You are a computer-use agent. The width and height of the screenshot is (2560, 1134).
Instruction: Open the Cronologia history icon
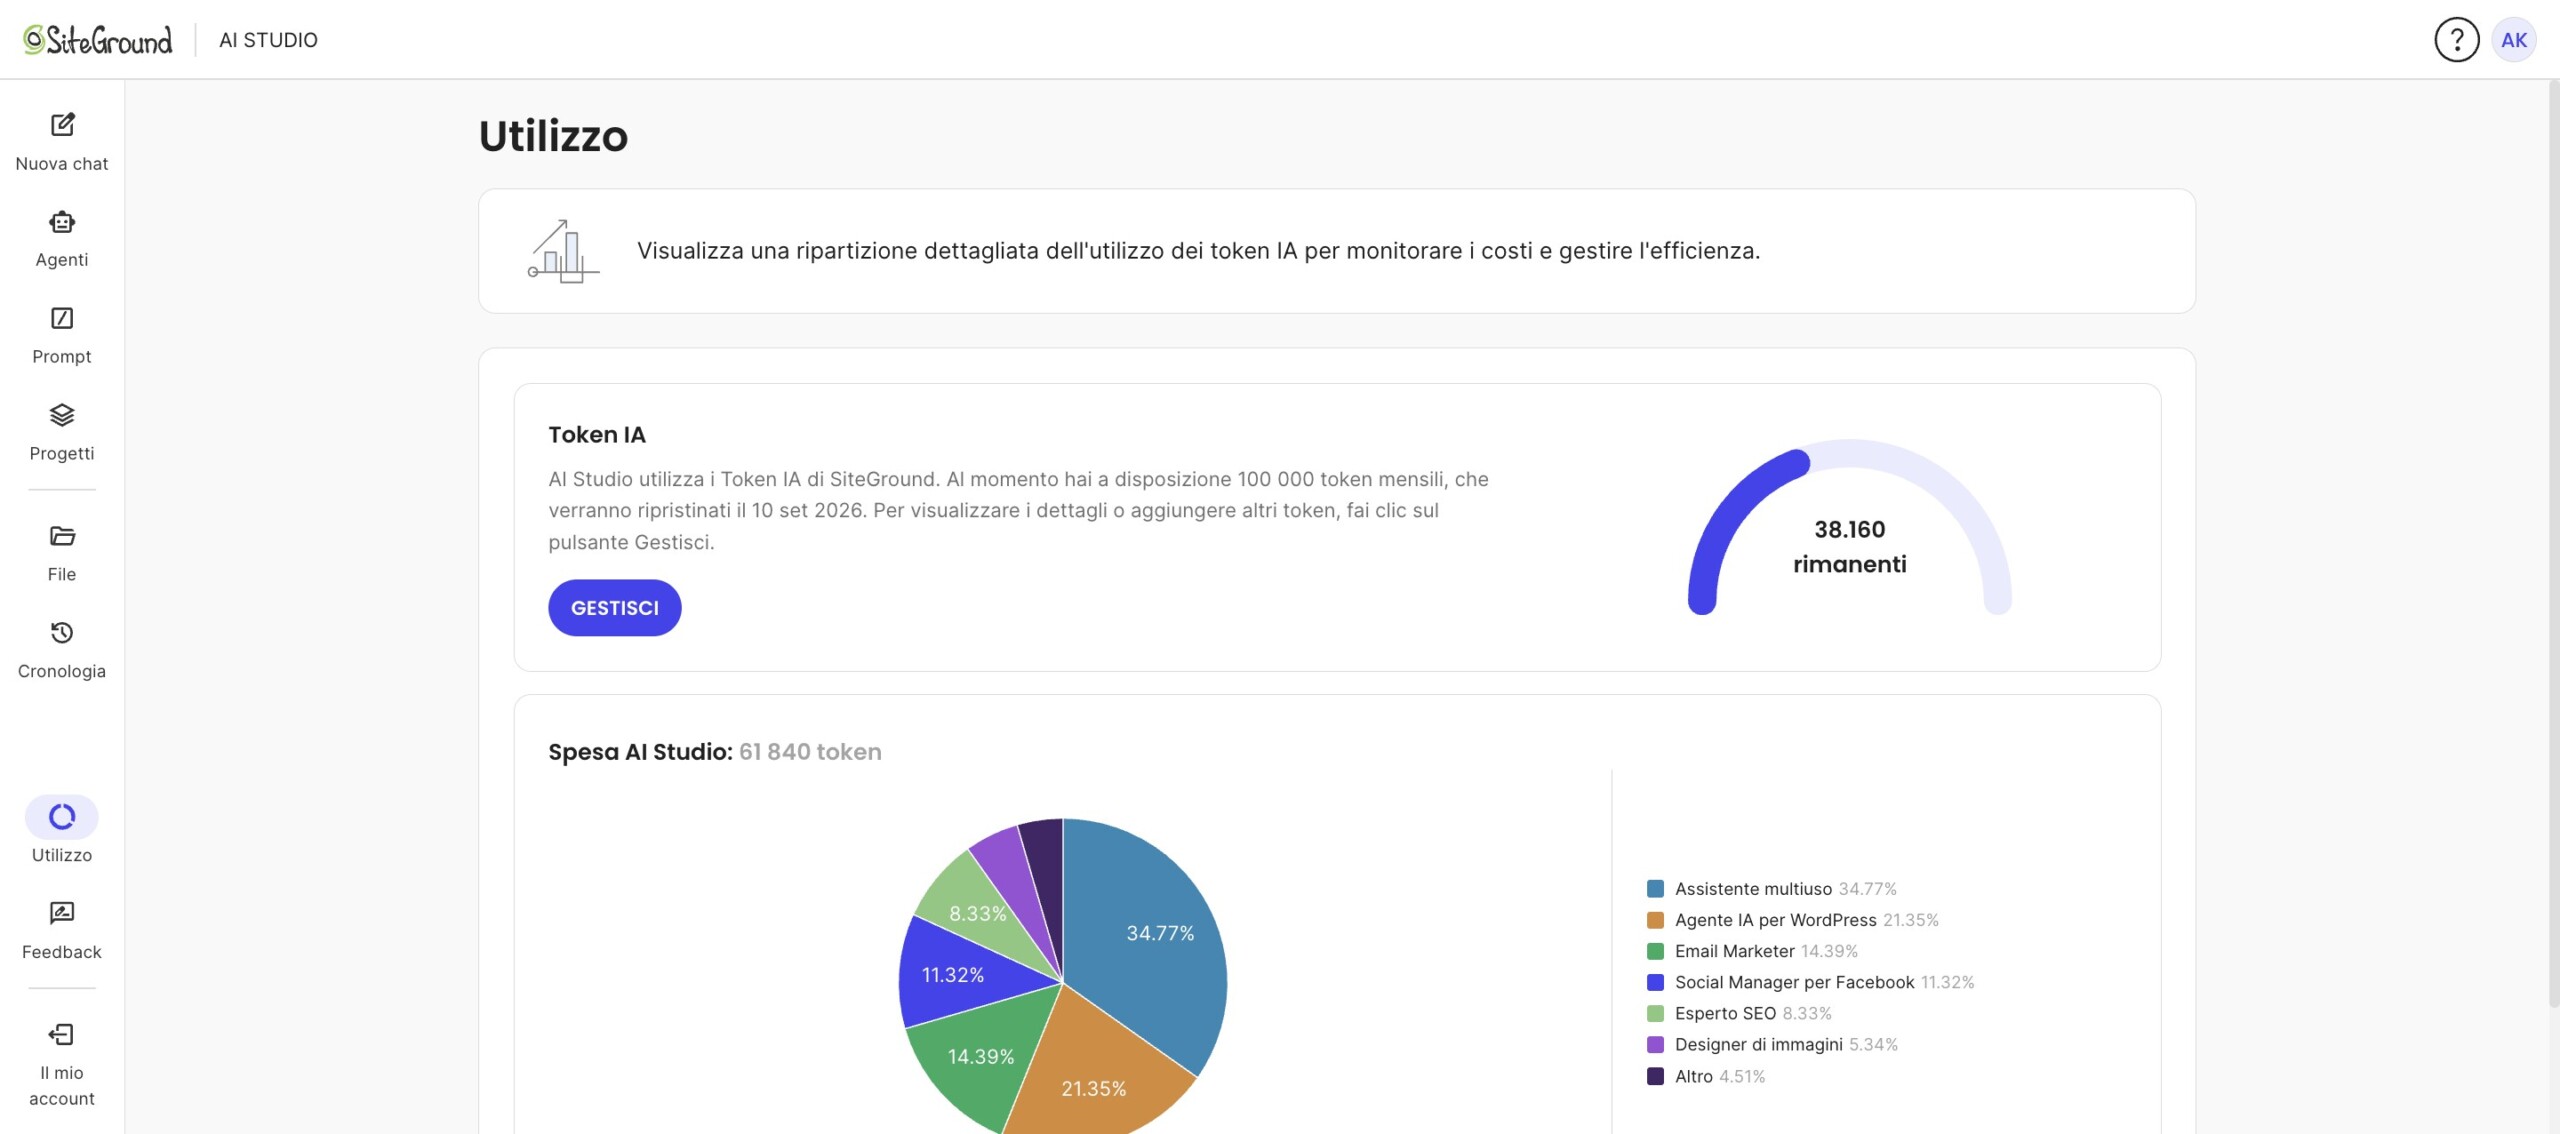tap(62, 633)
